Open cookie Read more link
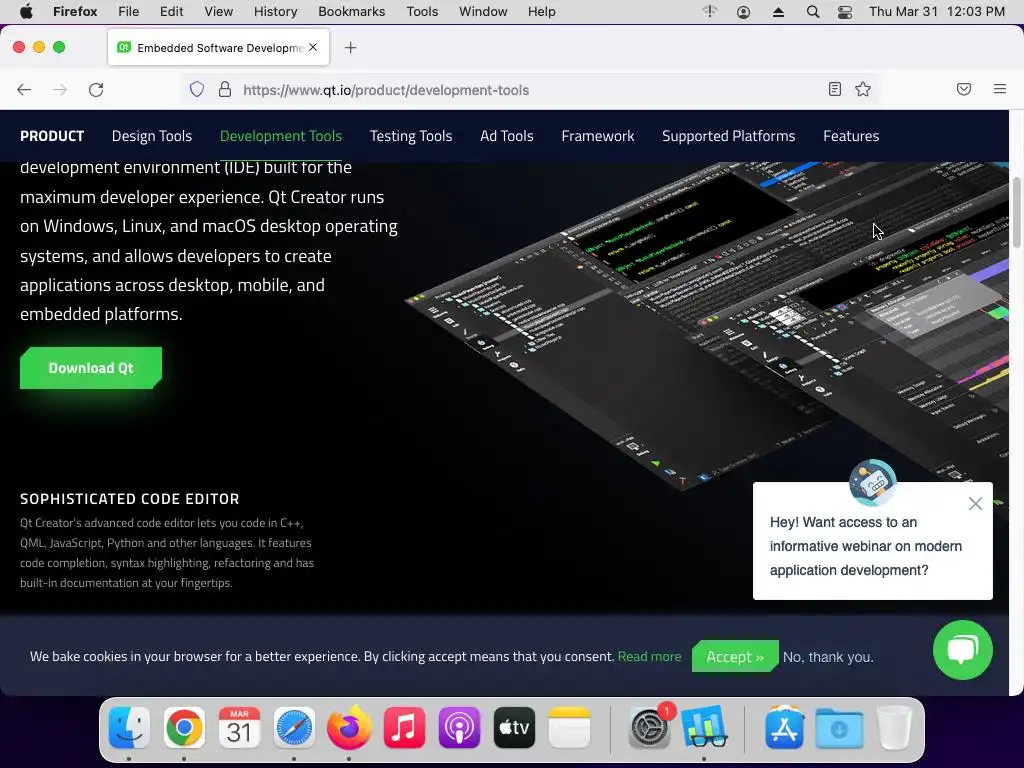The width and height of the screenshot is (1024, 768). click(649, 656)
